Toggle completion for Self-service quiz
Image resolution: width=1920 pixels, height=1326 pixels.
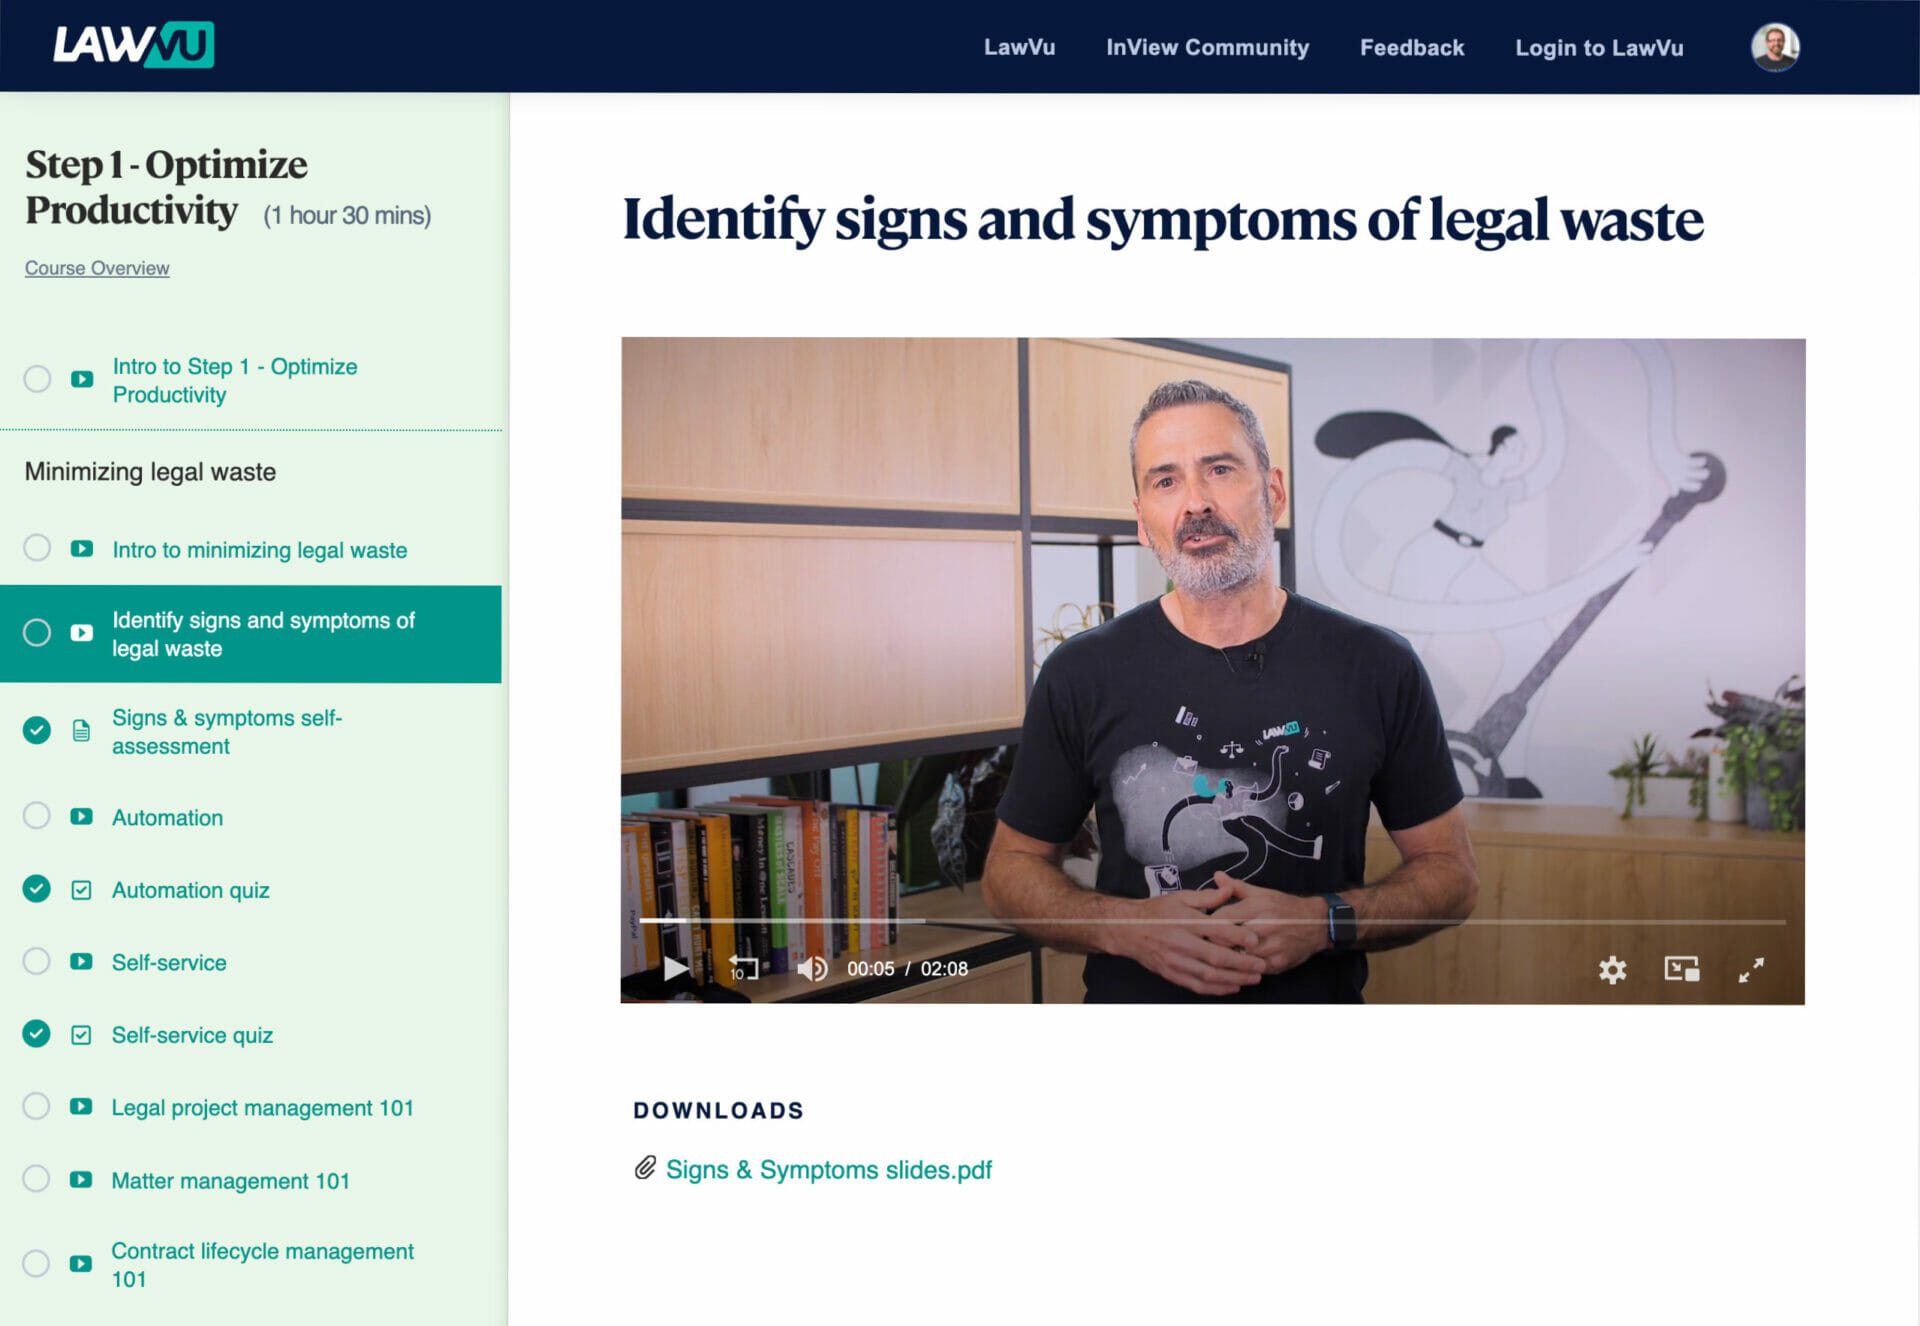point(36,1034)
